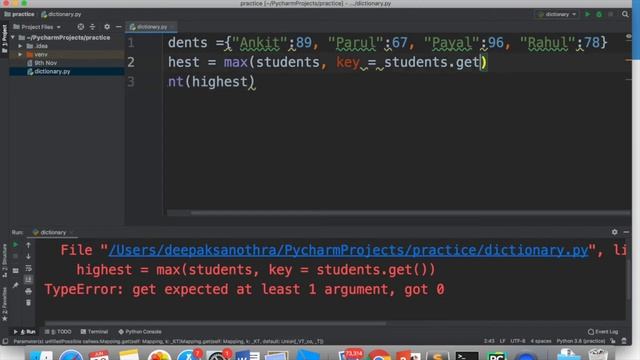Clear the console with the trash icon
Viewport: 640px width, 360px height.
click(28, 303)
